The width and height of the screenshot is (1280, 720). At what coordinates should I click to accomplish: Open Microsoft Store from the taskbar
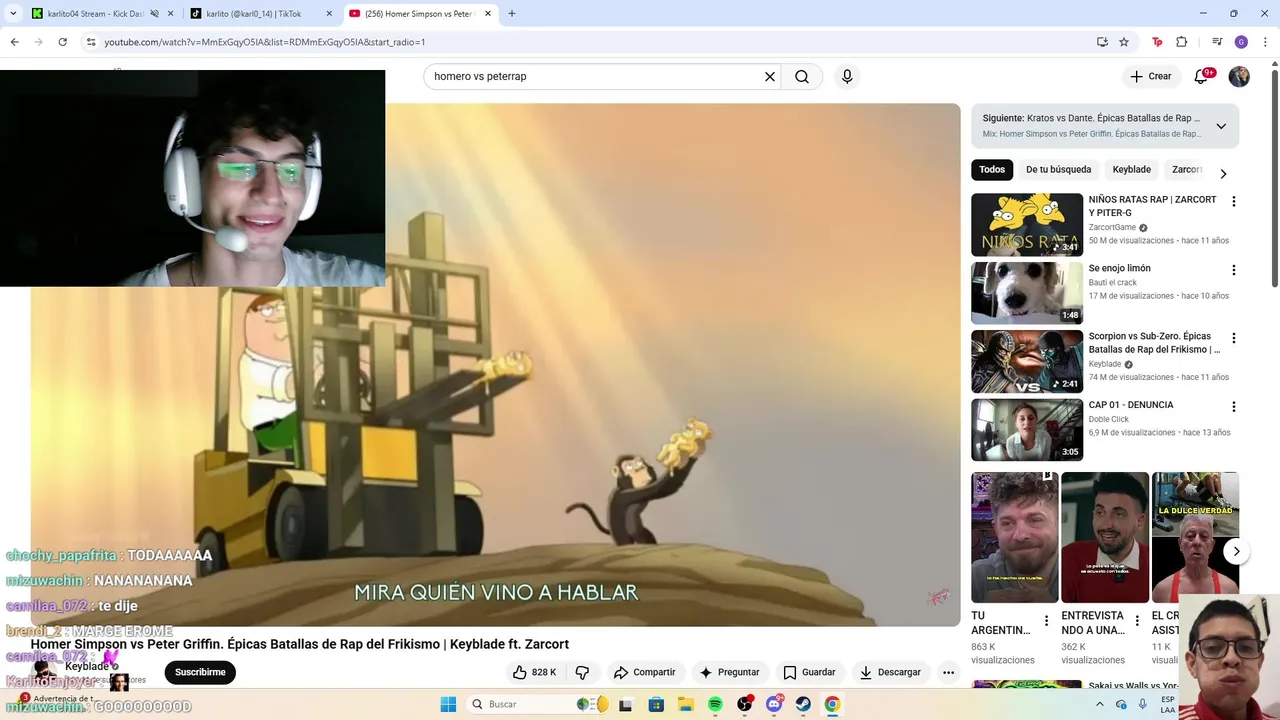(656, 704)
